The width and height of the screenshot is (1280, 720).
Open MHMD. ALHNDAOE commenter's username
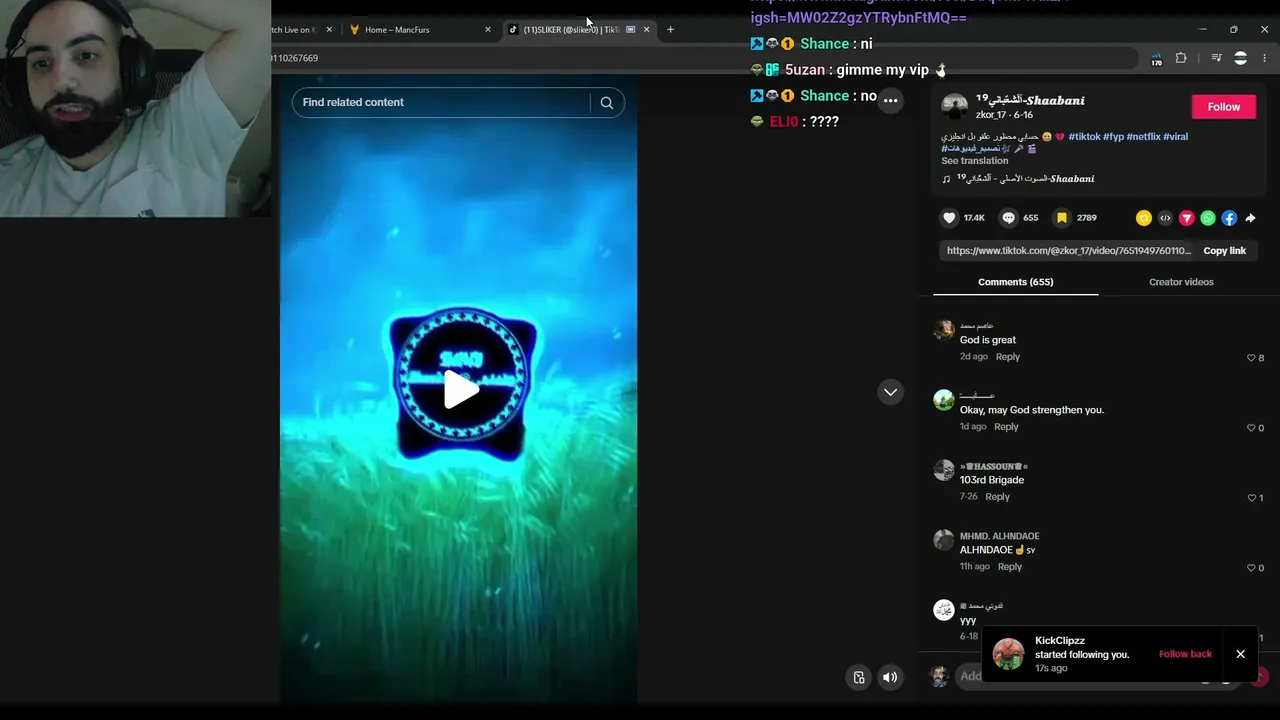click(x=999, y=536)
